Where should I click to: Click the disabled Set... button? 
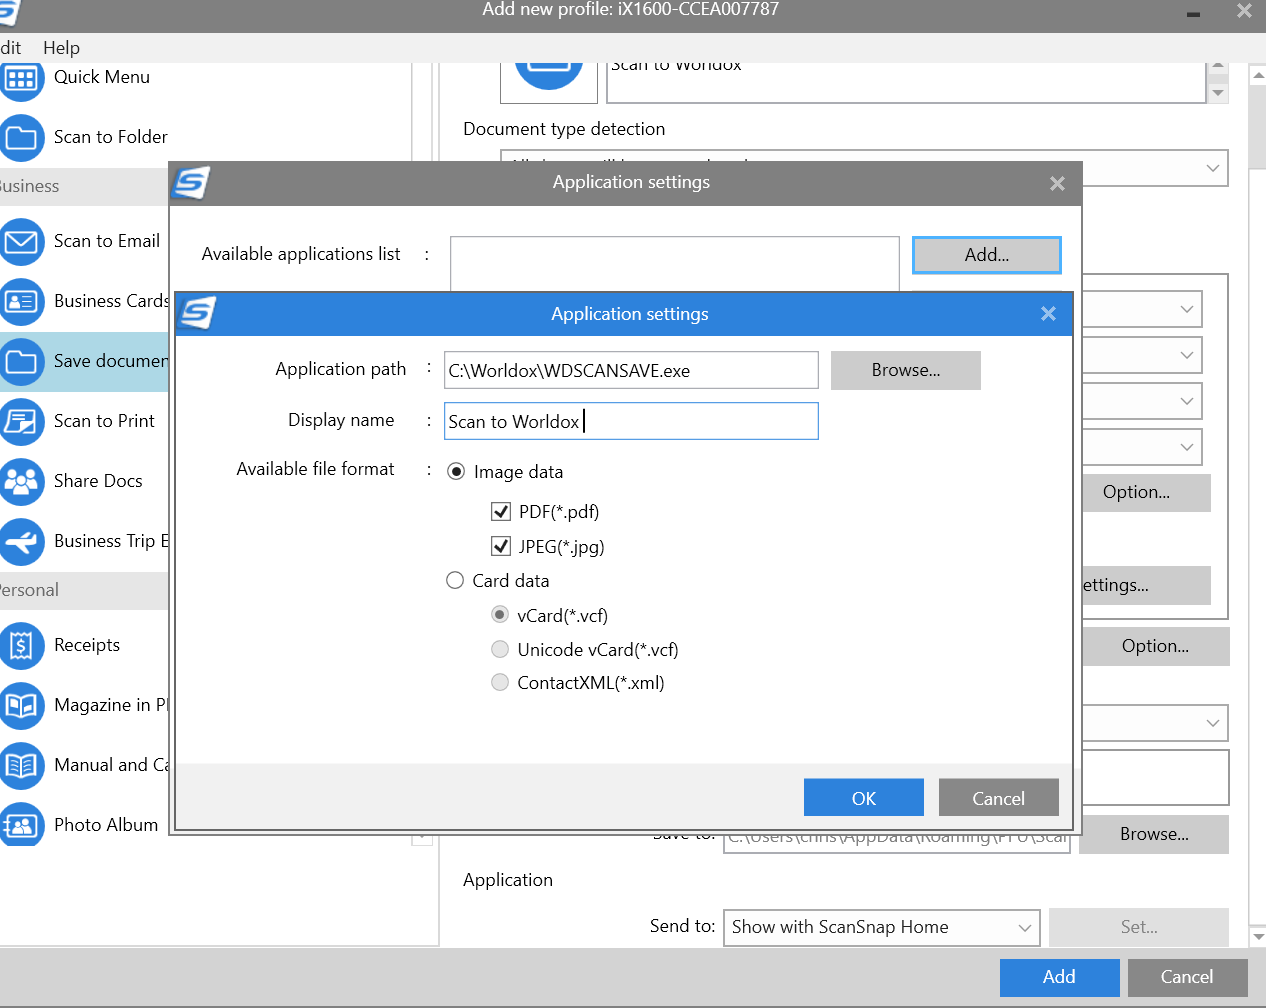pos(1139,927)
